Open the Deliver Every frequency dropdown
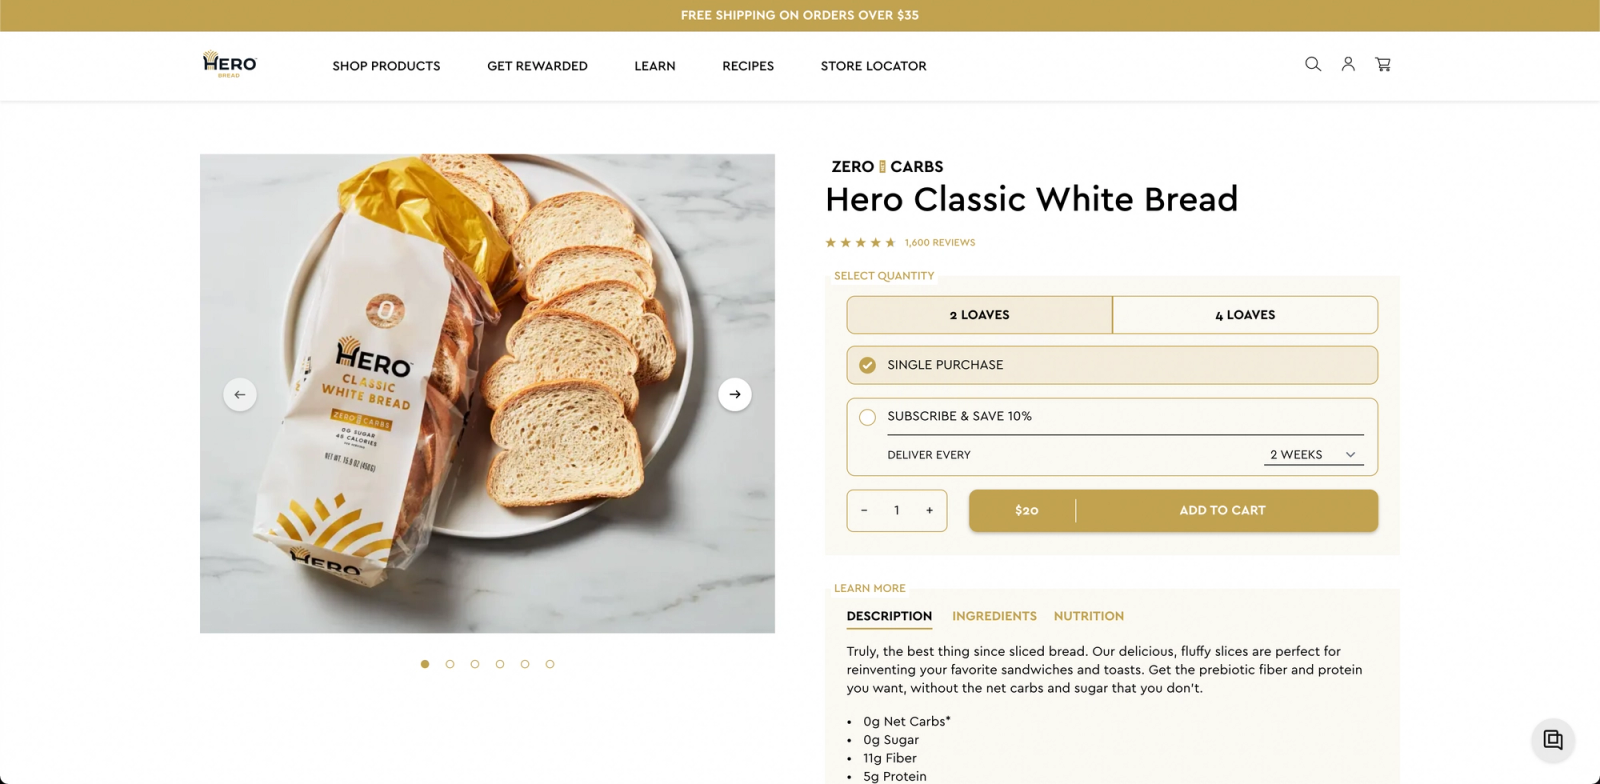Viewport: 1600px width, 784px height. [x=1312, y=454]
